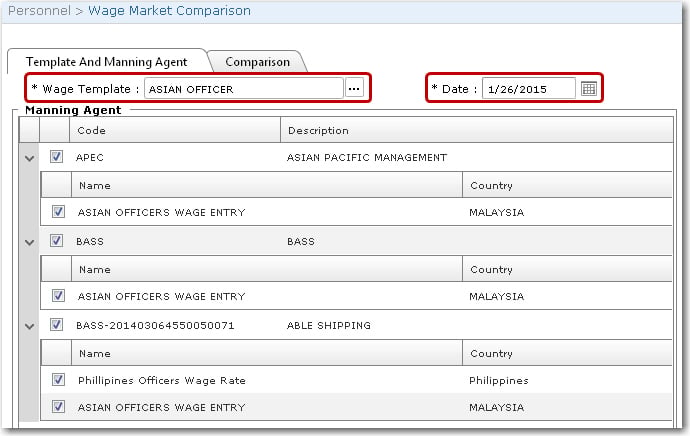The height and width of the screenshot is (436, 690).
Task: Untick Asian Officers Wage Entry under APEC
Action: coord(58,212)
